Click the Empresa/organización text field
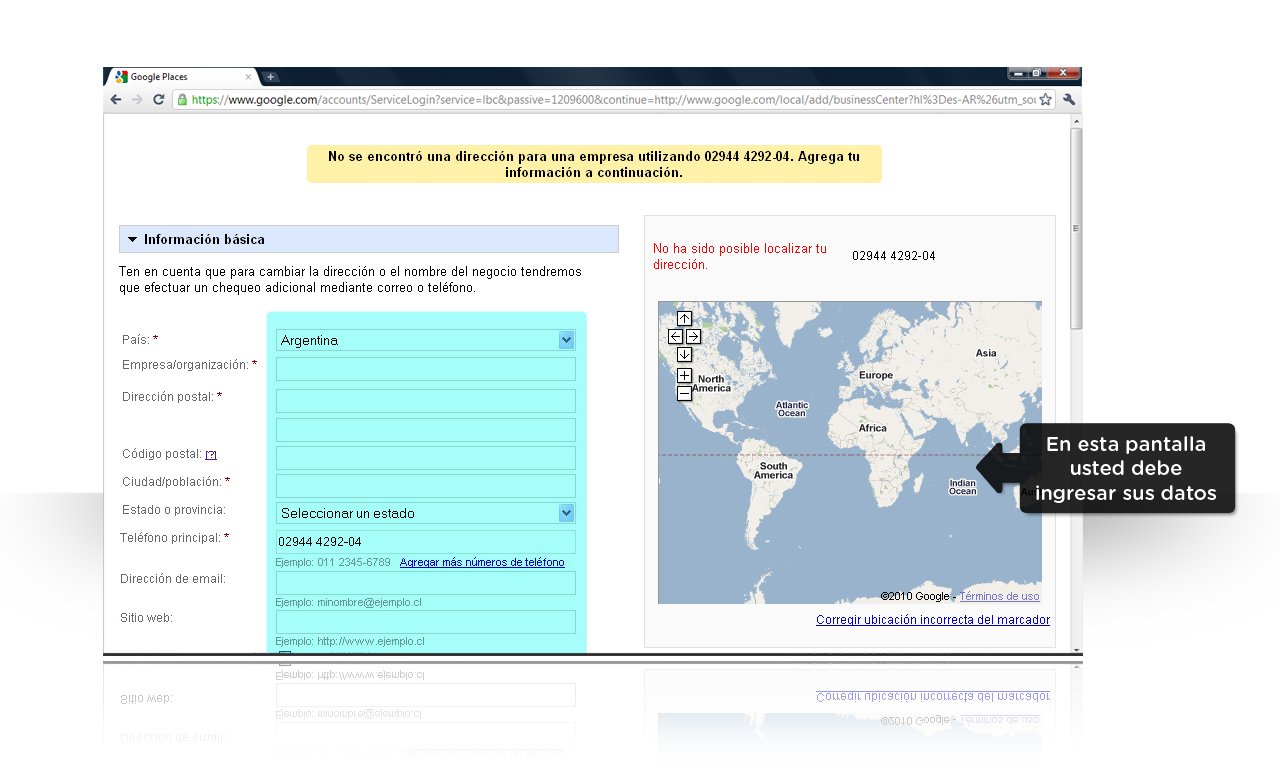 [x=426, y=369]
